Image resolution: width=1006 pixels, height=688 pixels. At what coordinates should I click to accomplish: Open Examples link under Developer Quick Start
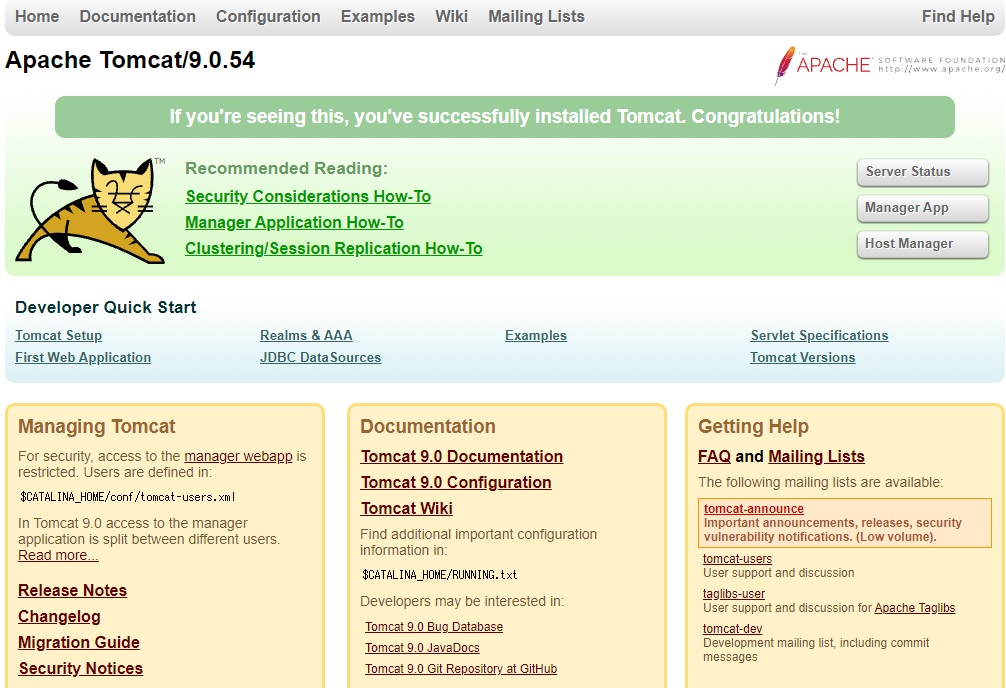coord(536,336)
